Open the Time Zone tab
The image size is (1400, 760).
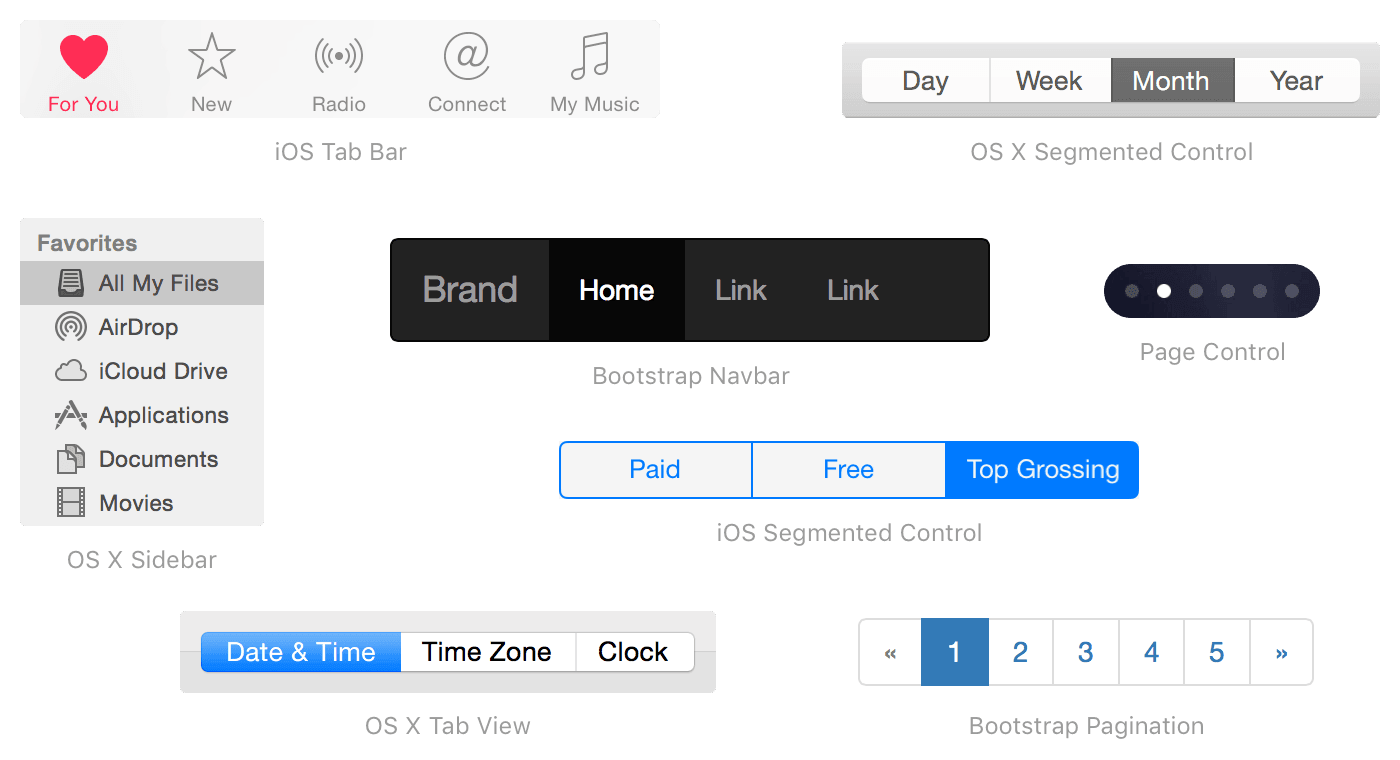pos(487,652)
